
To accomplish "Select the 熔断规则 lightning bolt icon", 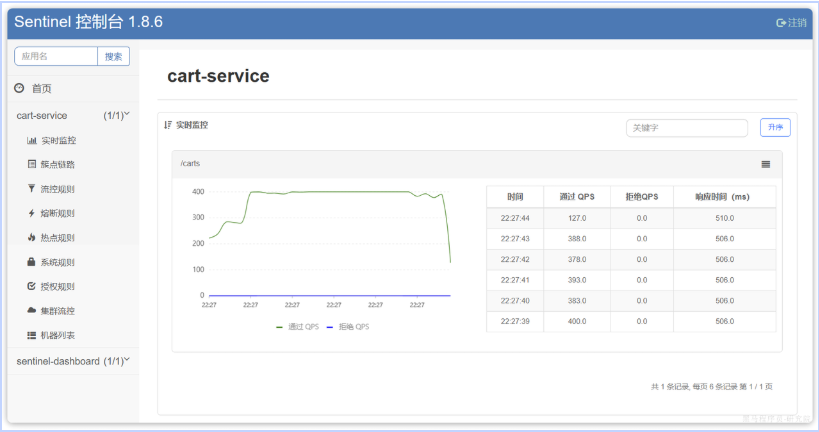I will [x=32, y=214].
